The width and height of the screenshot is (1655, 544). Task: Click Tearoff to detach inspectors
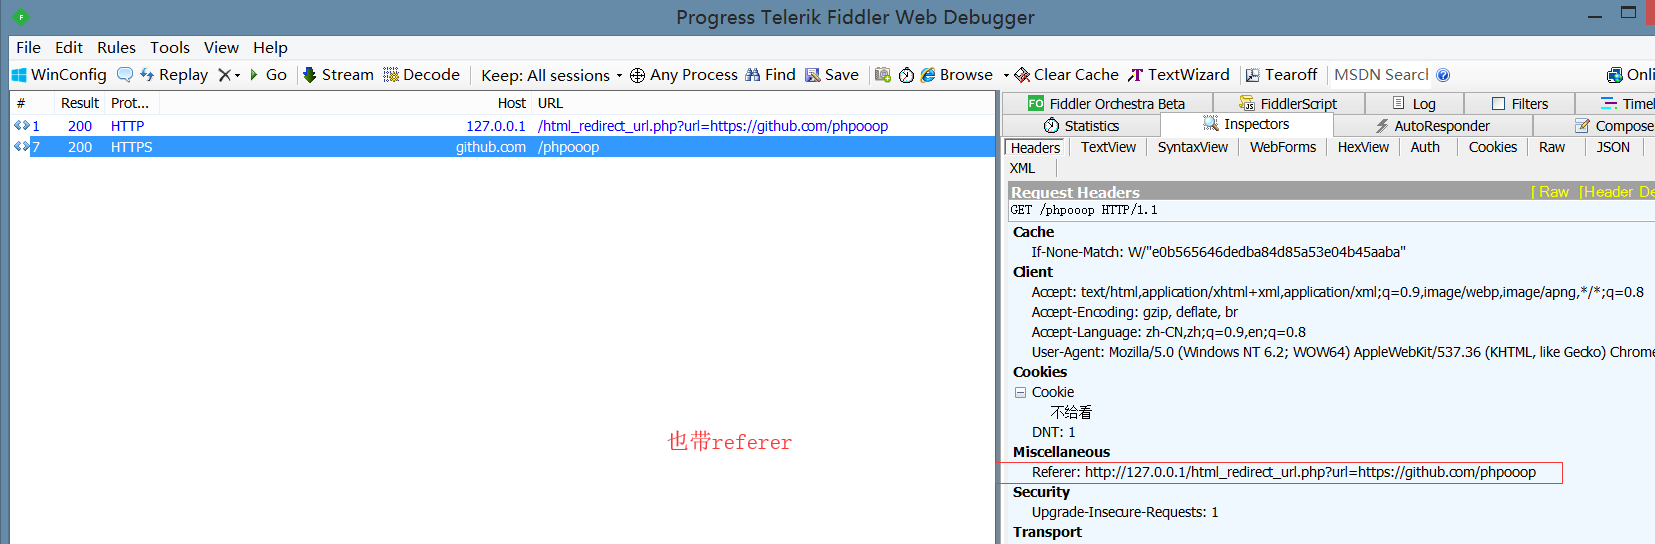tap(1281, 75)
